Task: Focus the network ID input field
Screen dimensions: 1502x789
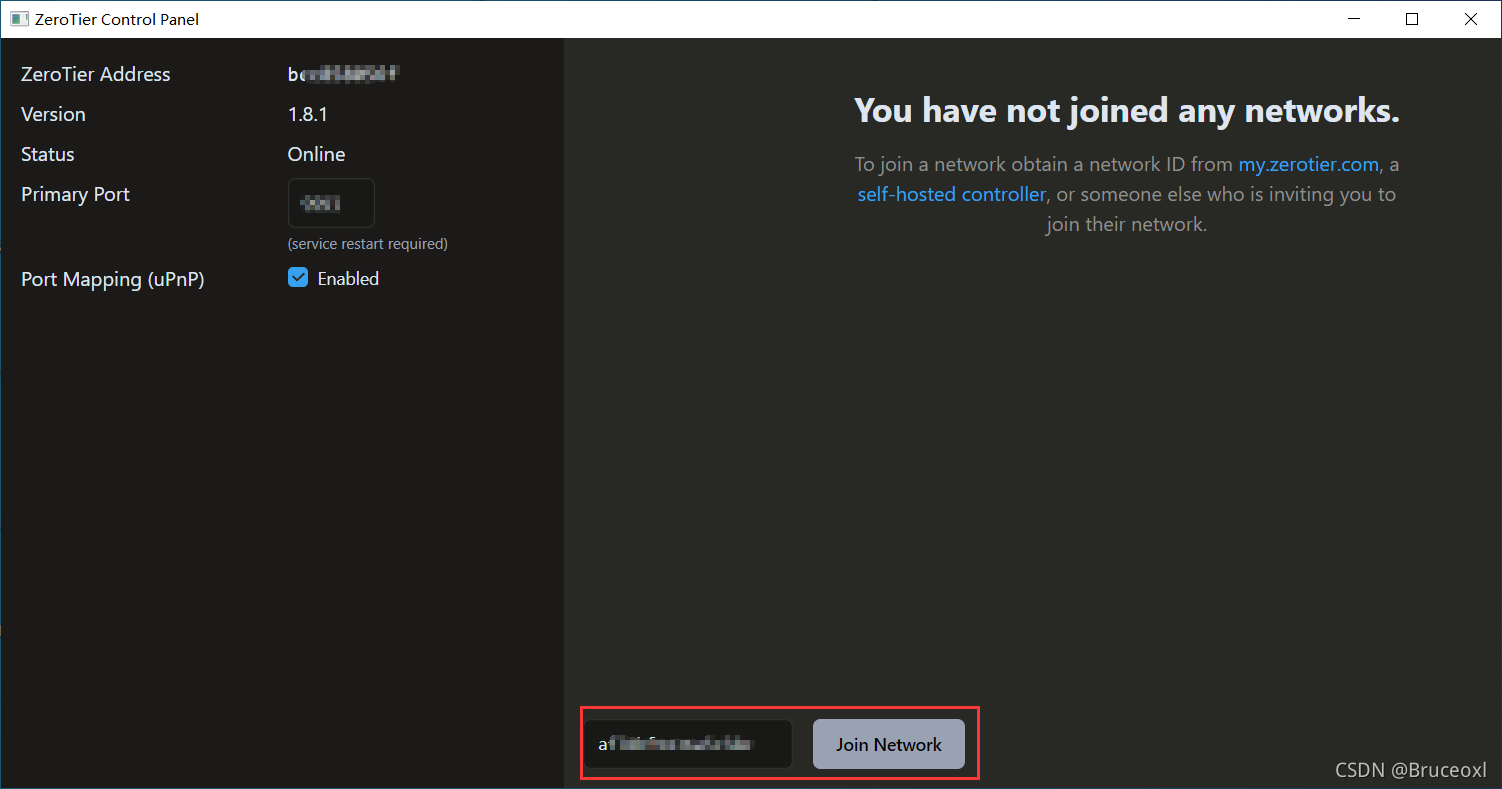Action: pos(689,744)
